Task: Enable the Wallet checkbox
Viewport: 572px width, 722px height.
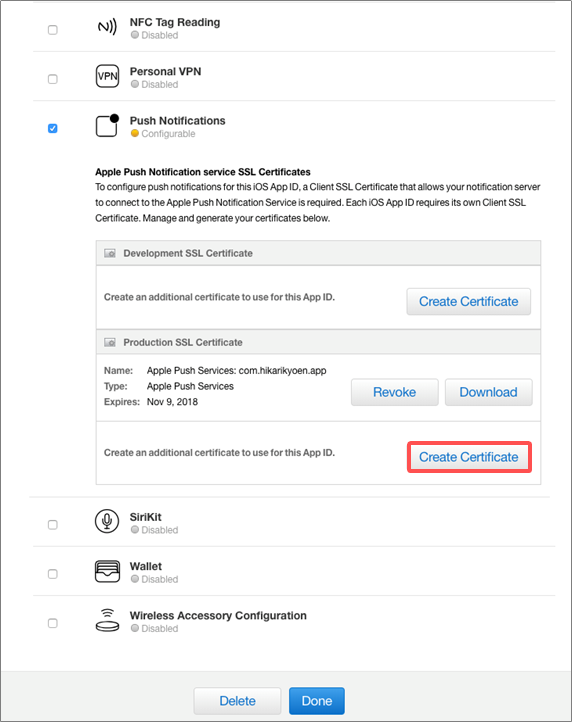Action: [x=53, y=574]
